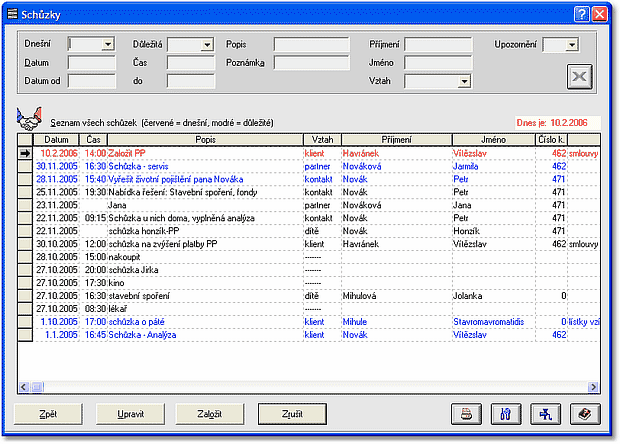Image resolution: width=620 pixels, height=444 pixels.
Task: Open the Důležitá dropdown
Action: pos(207,45)
